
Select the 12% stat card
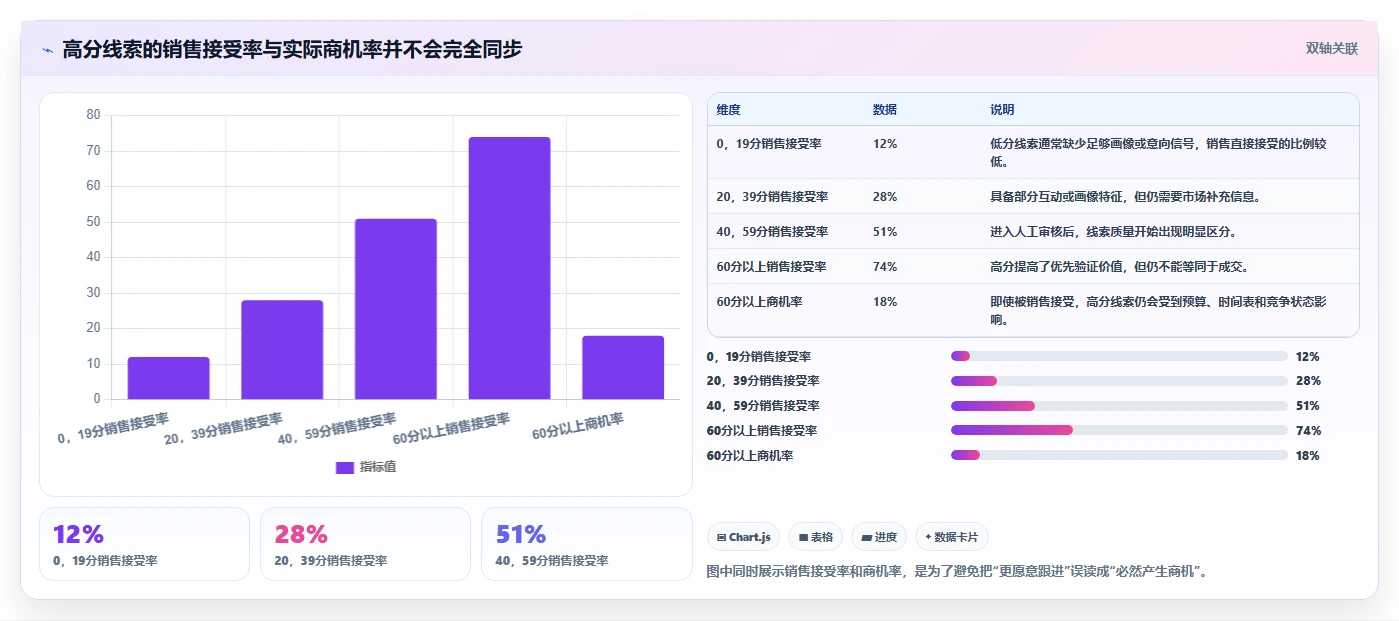tap(144, 544)
